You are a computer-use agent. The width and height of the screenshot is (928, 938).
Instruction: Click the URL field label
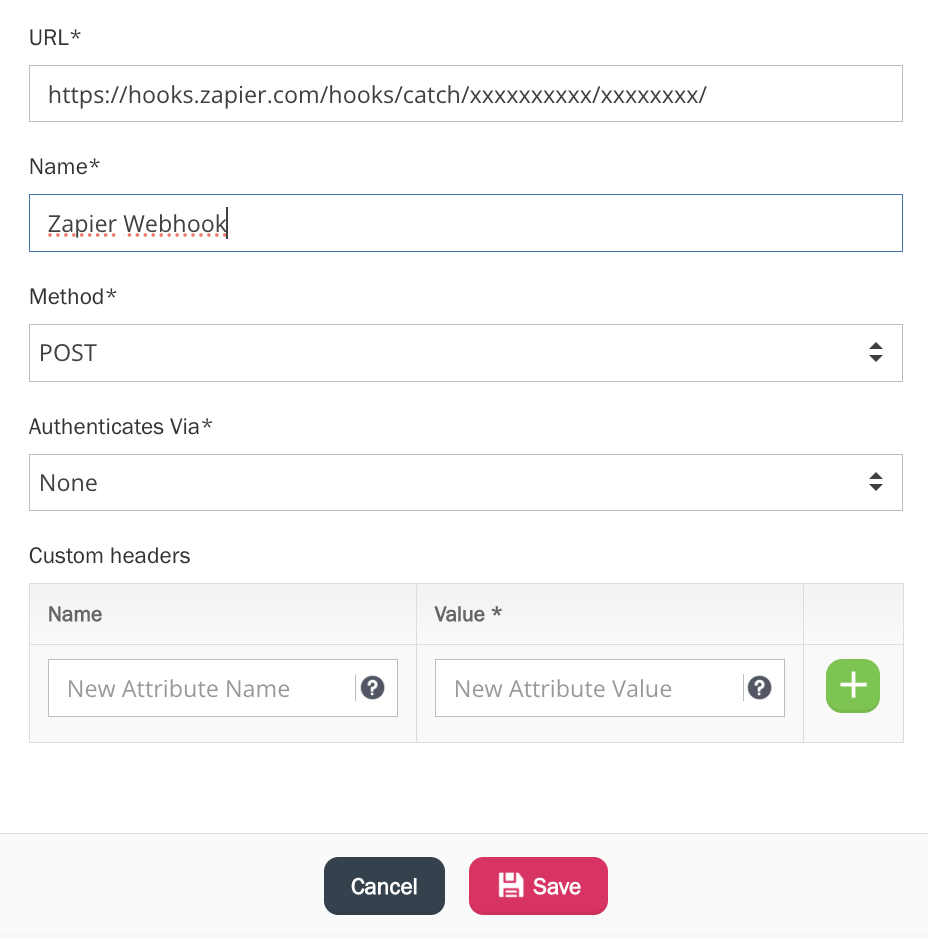[x=54, y=37]
